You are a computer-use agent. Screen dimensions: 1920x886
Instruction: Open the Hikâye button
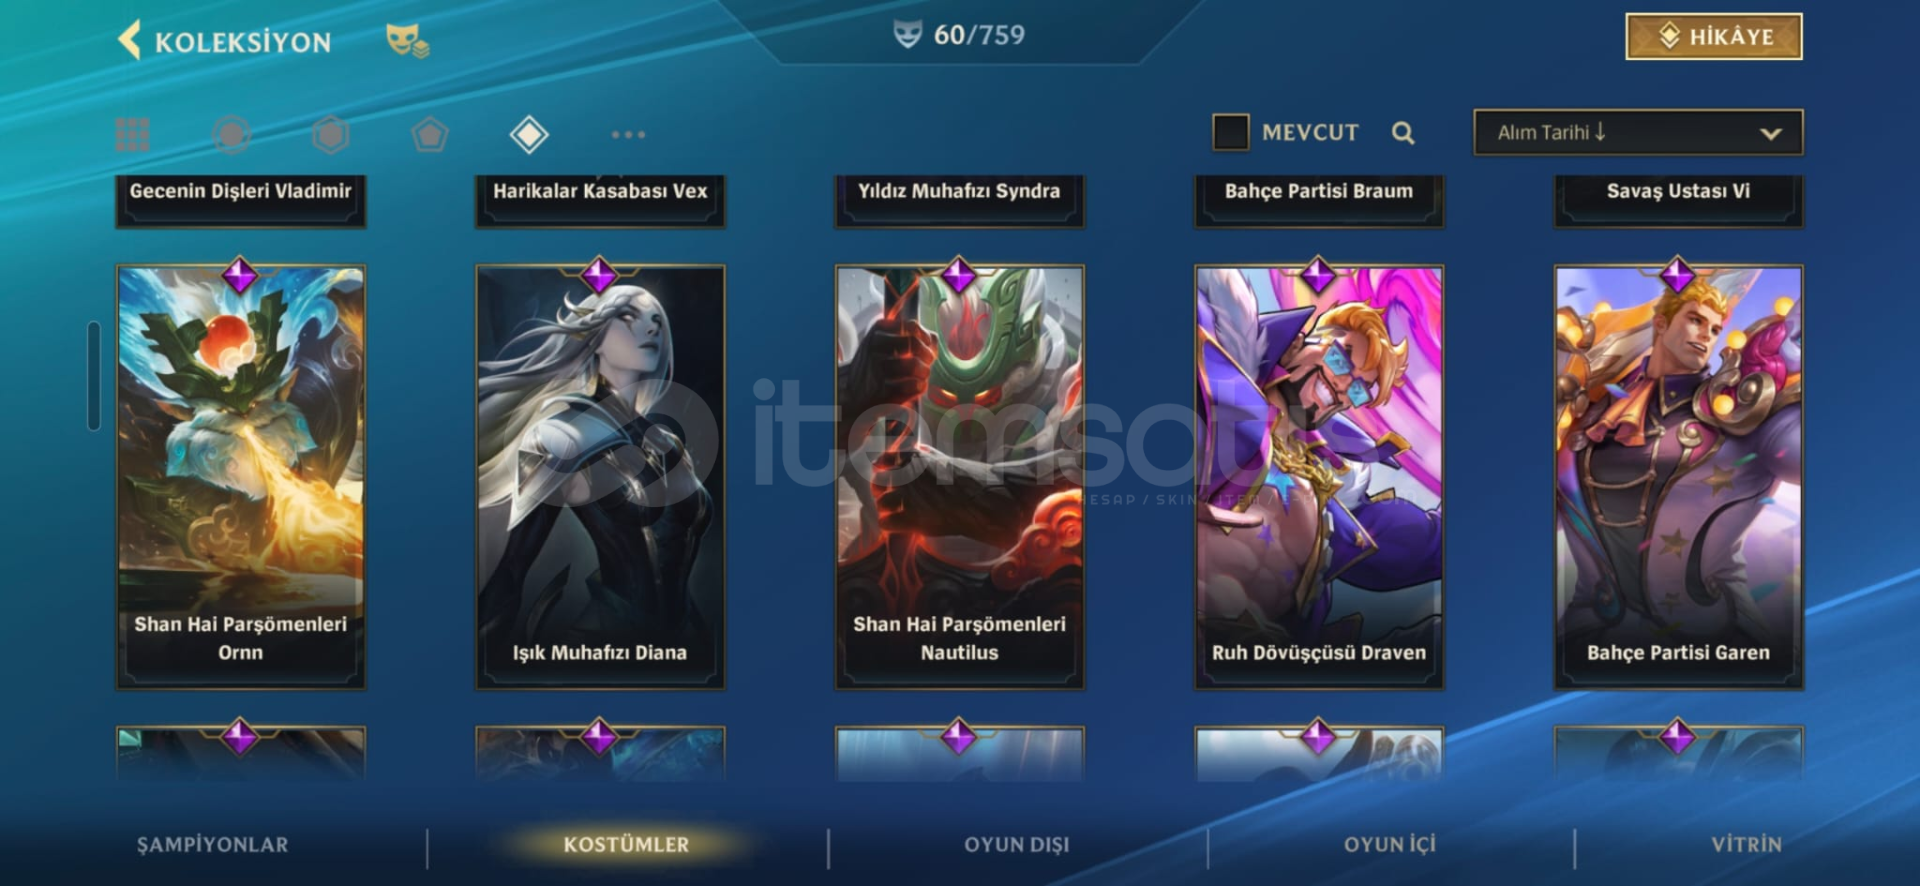point(1714,37)
